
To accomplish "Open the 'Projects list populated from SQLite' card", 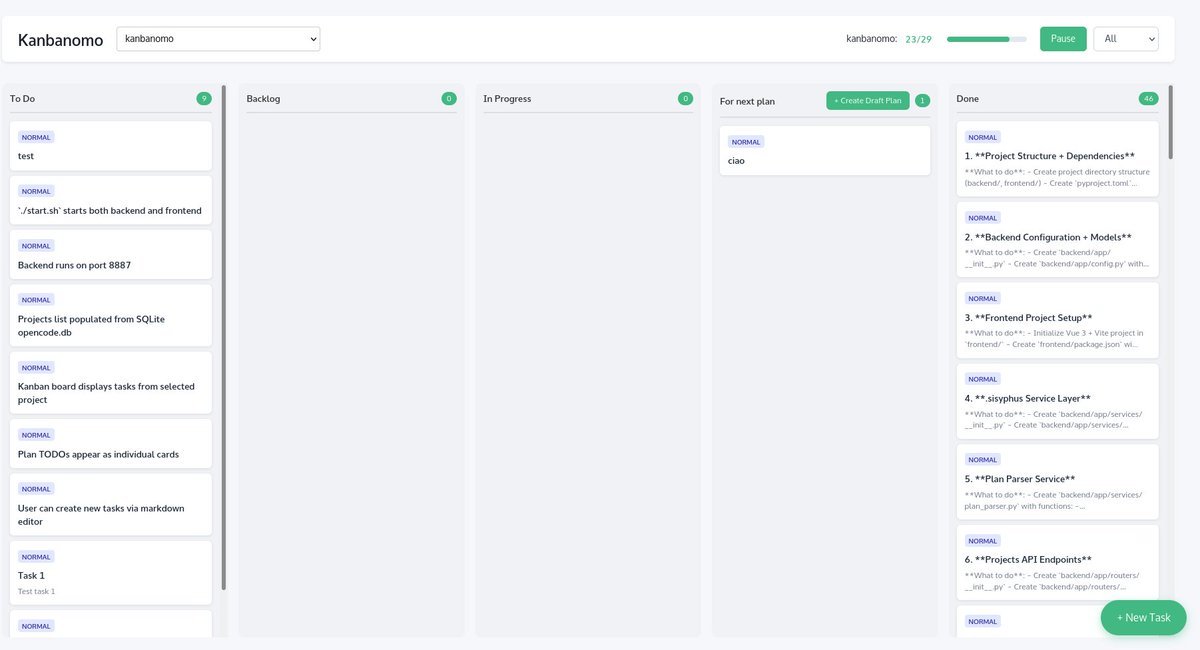I will coord(111,315).
